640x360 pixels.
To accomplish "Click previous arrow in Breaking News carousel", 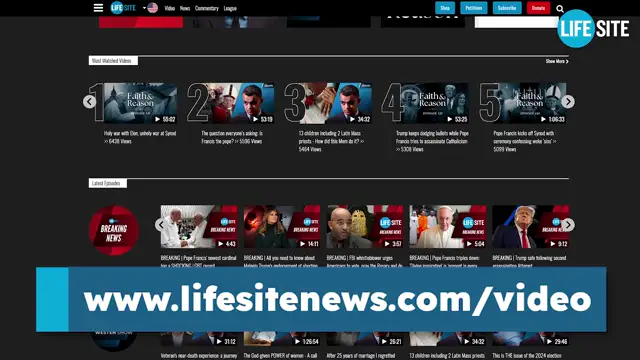I will (x=161, y=225).
